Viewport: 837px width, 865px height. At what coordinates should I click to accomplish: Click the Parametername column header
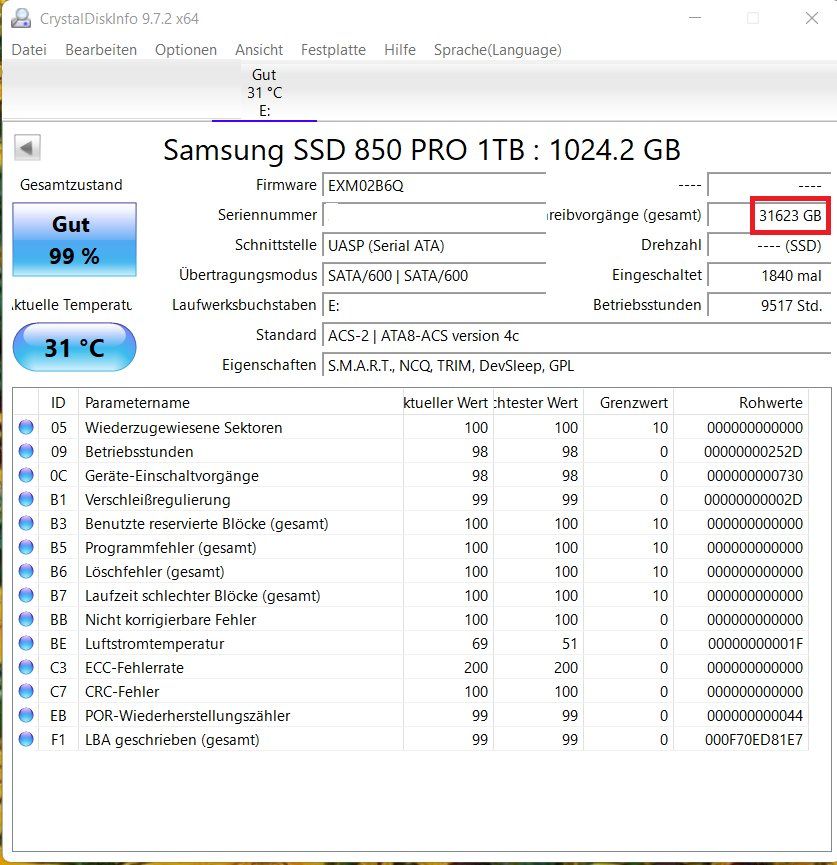tap(241, 403)
